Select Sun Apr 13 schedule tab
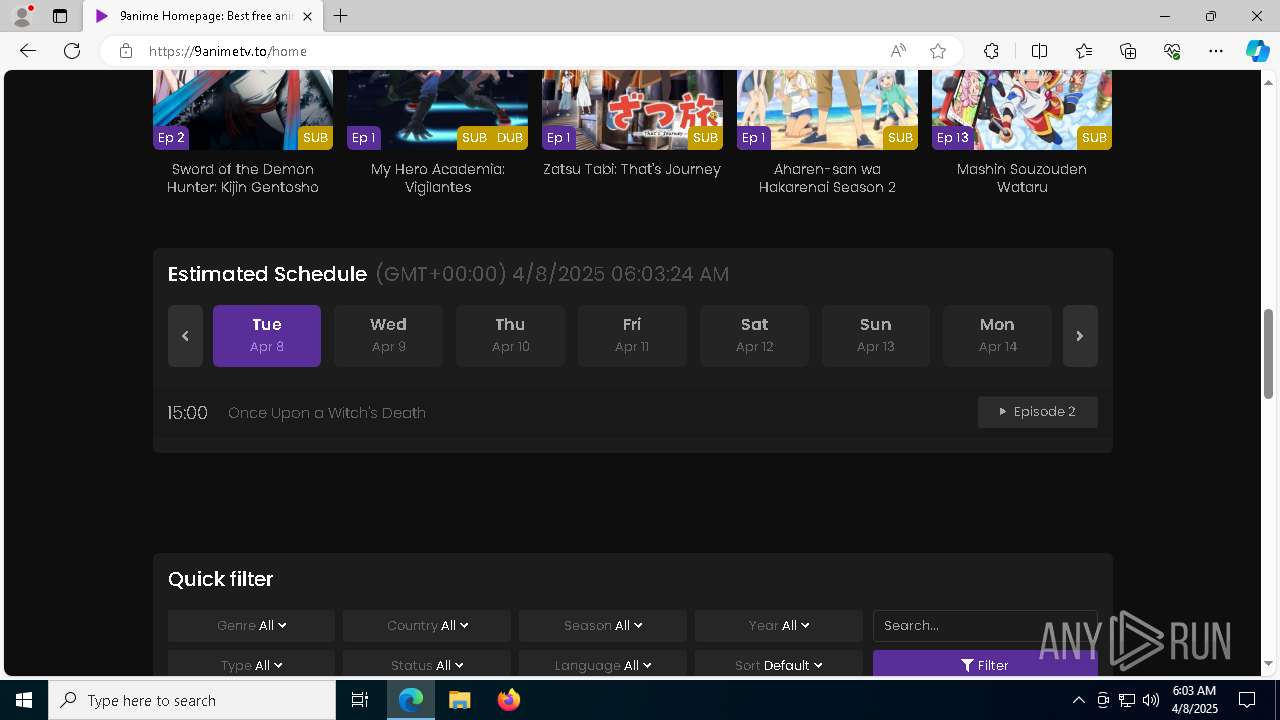 click(876, 336)
